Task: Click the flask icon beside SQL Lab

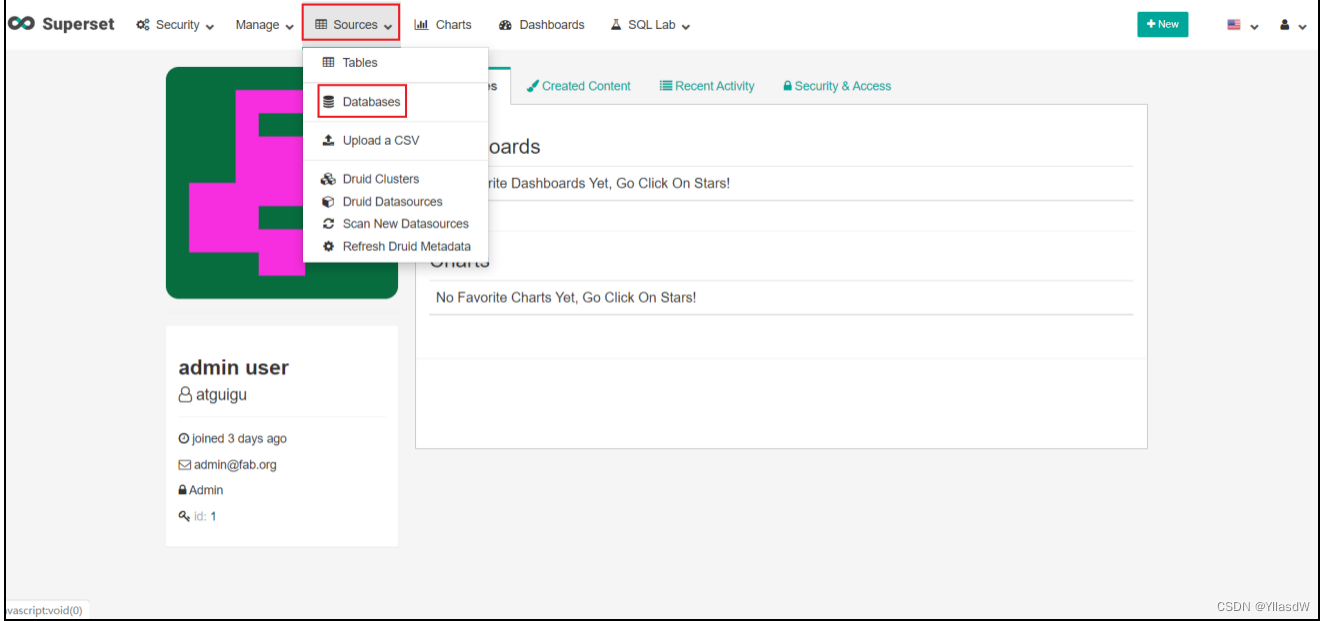Action: [616, 25]
